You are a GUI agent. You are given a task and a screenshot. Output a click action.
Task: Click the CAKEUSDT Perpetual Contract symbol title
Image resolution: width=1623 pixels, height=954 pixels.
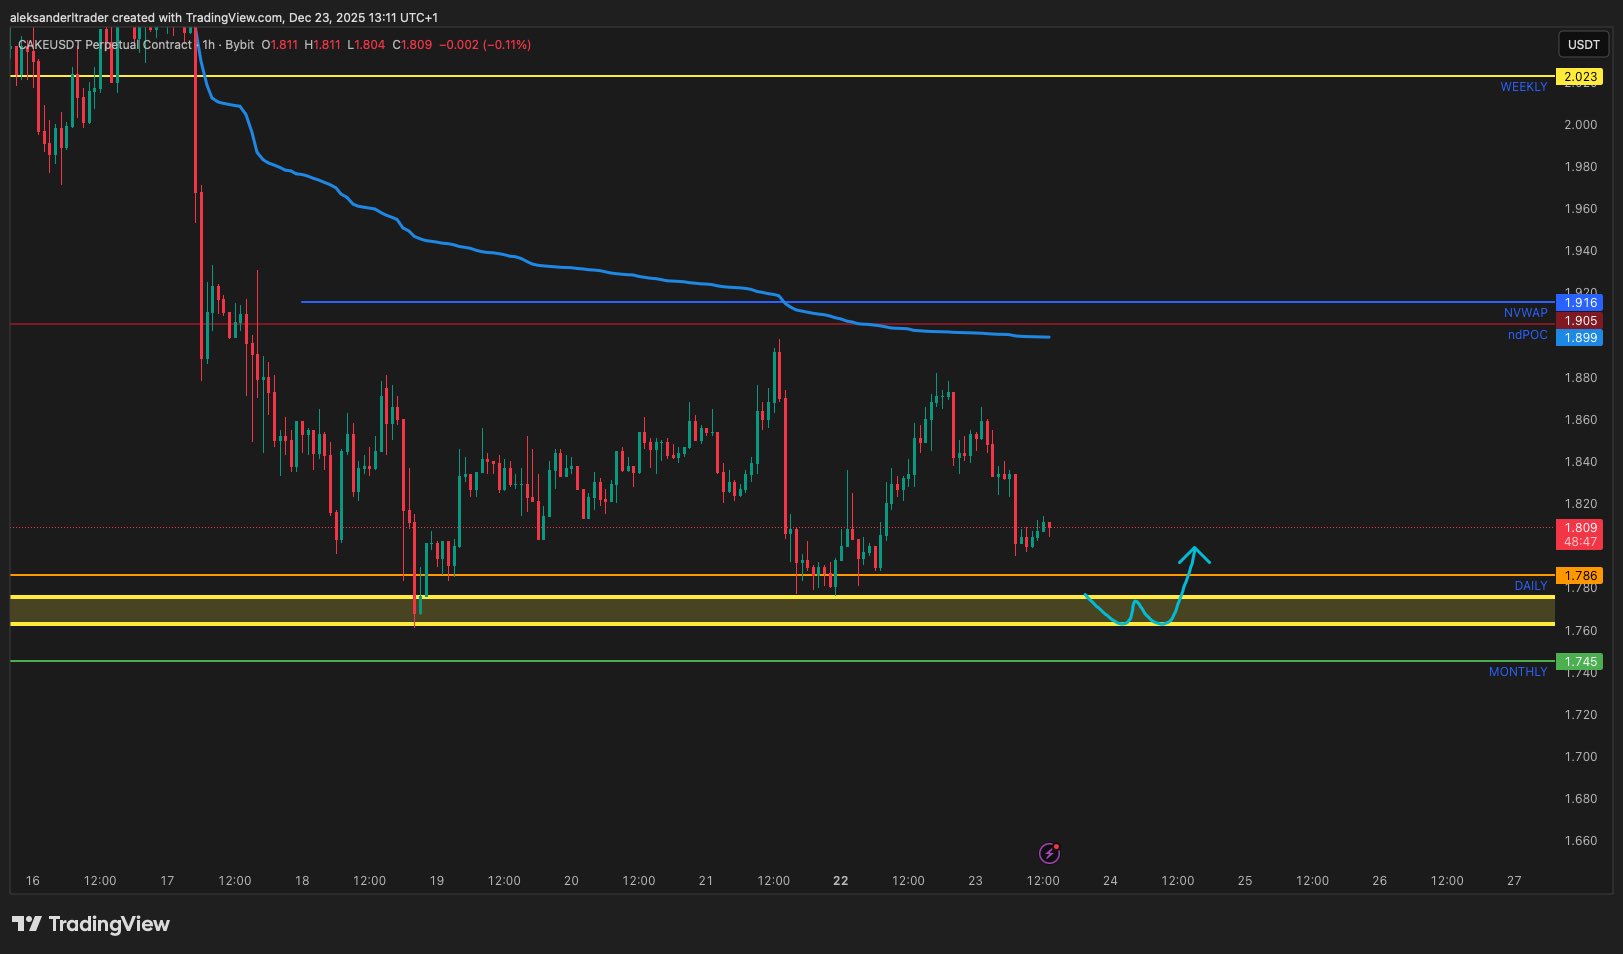click(104, 45)
